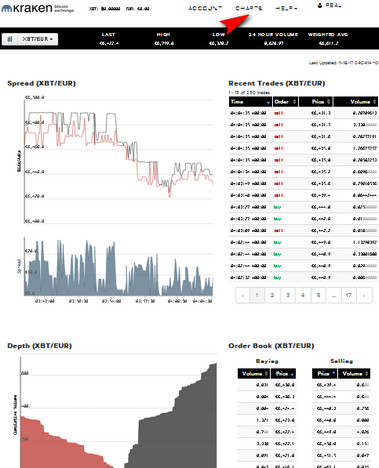
Task: Sort Selling order book by Volume
Action: pyautogui.click(x=354, y=373)
